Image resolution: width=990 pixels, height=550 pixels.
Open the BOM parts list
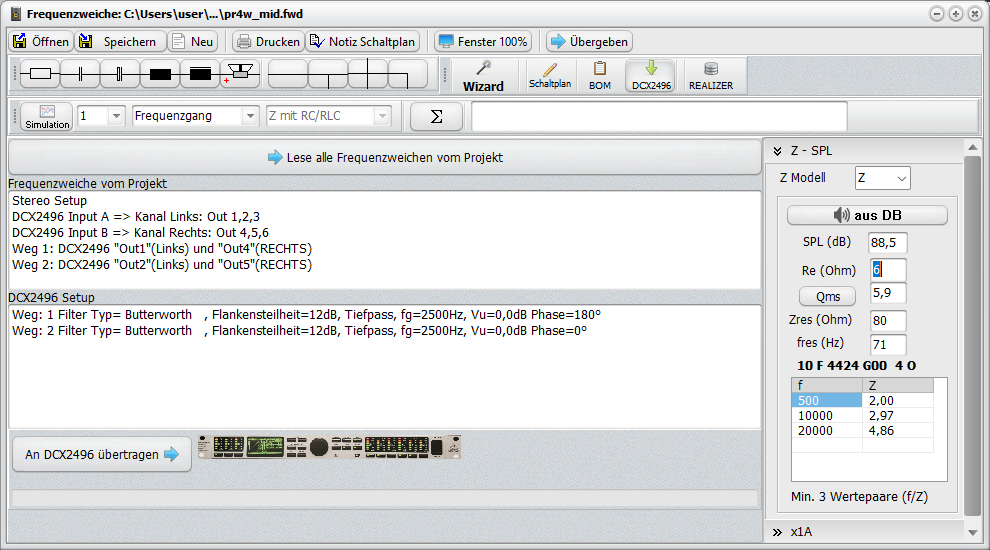[600, 76]
